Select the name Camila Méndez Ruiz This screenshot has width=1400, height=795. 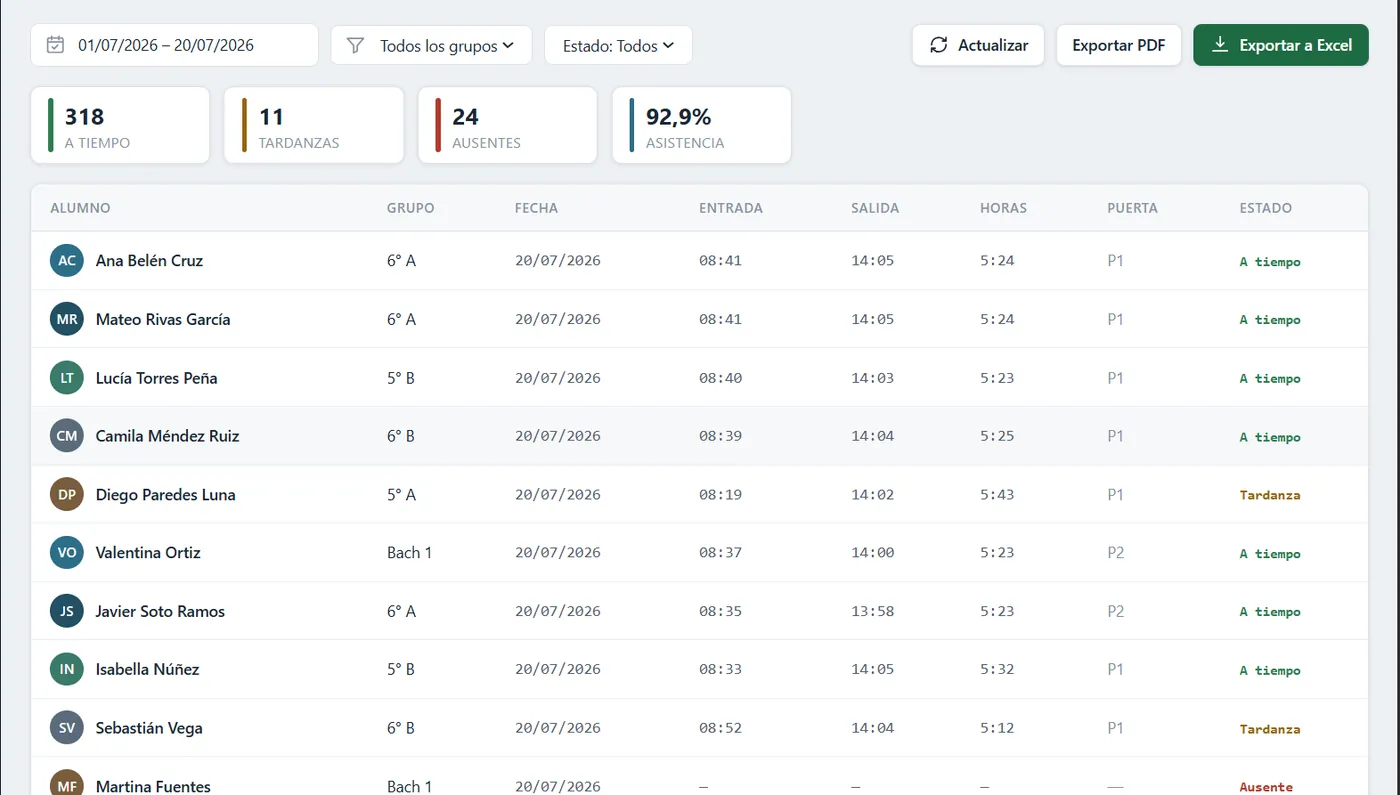pos(167,436)
